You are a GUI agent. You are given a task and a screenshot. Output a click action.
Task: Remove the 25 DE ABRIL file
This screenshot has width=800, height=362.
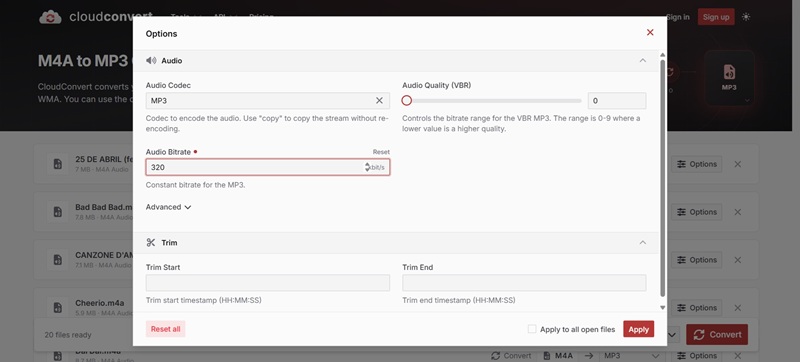737,164
